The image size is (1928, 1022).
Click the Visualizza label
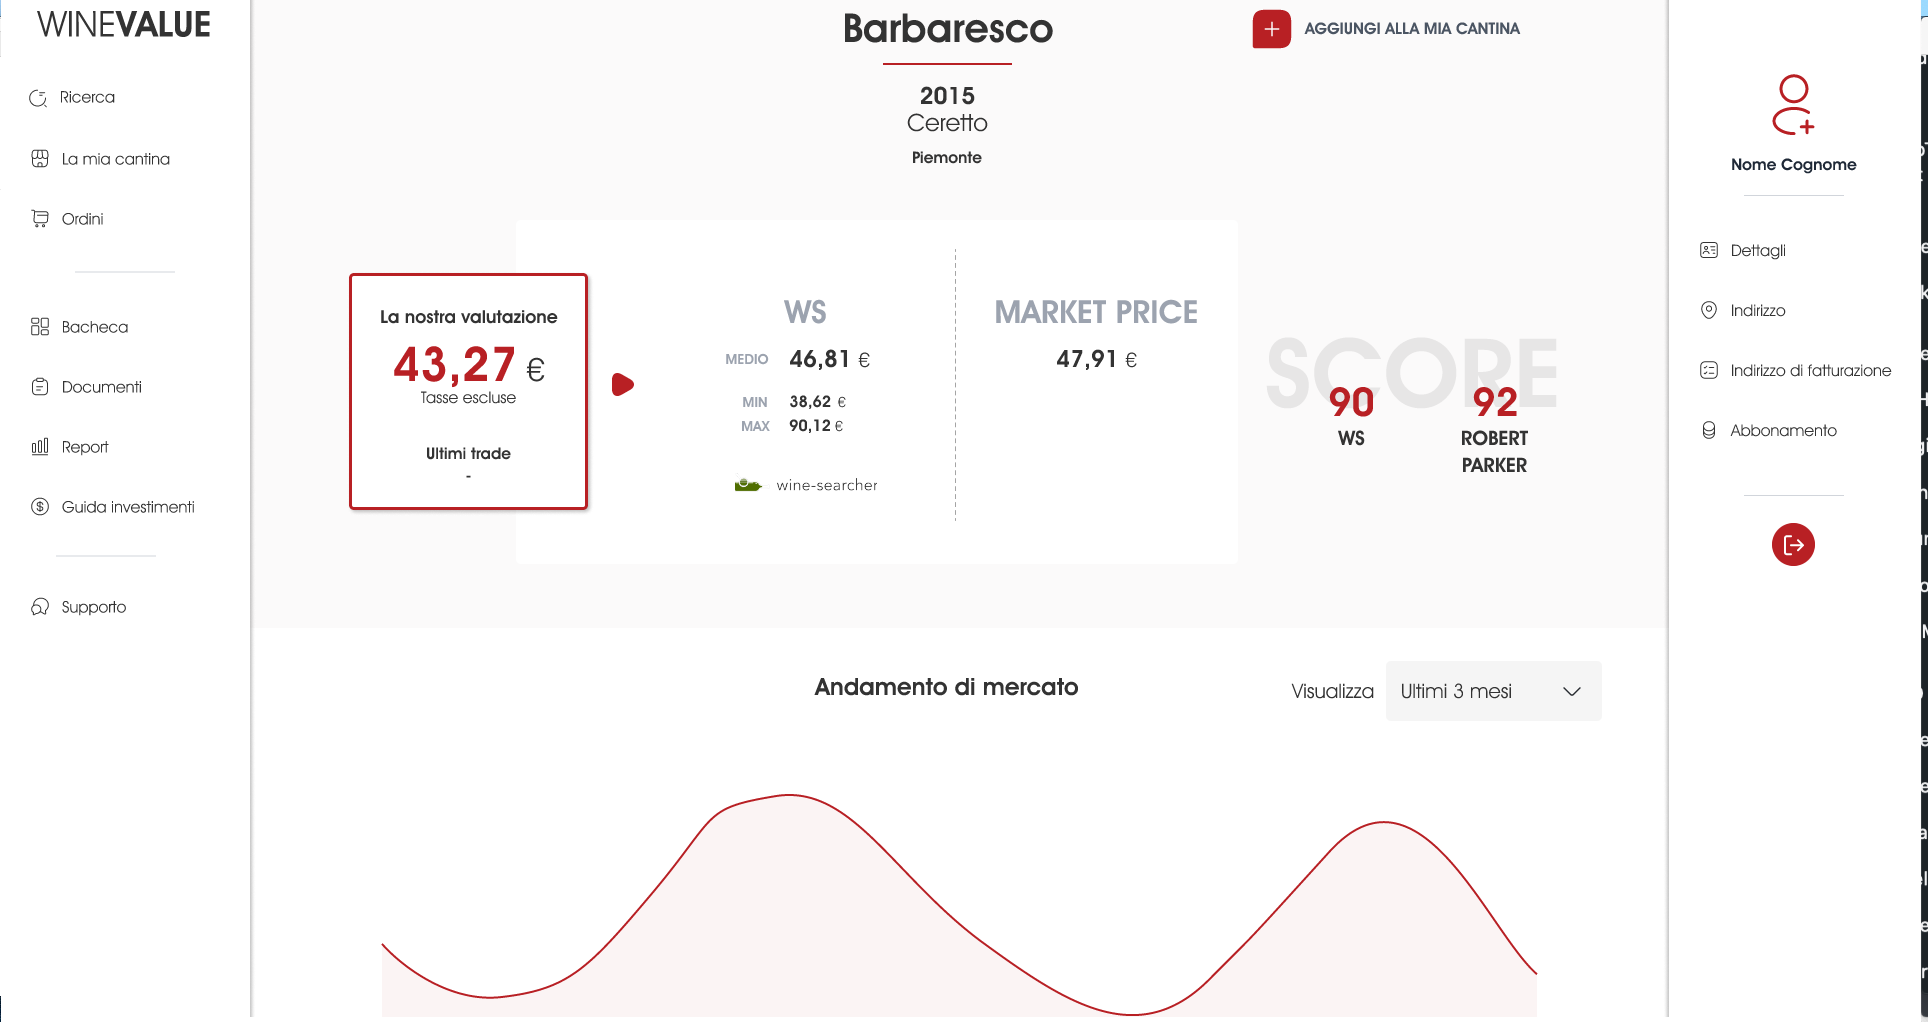(1332, 692)
